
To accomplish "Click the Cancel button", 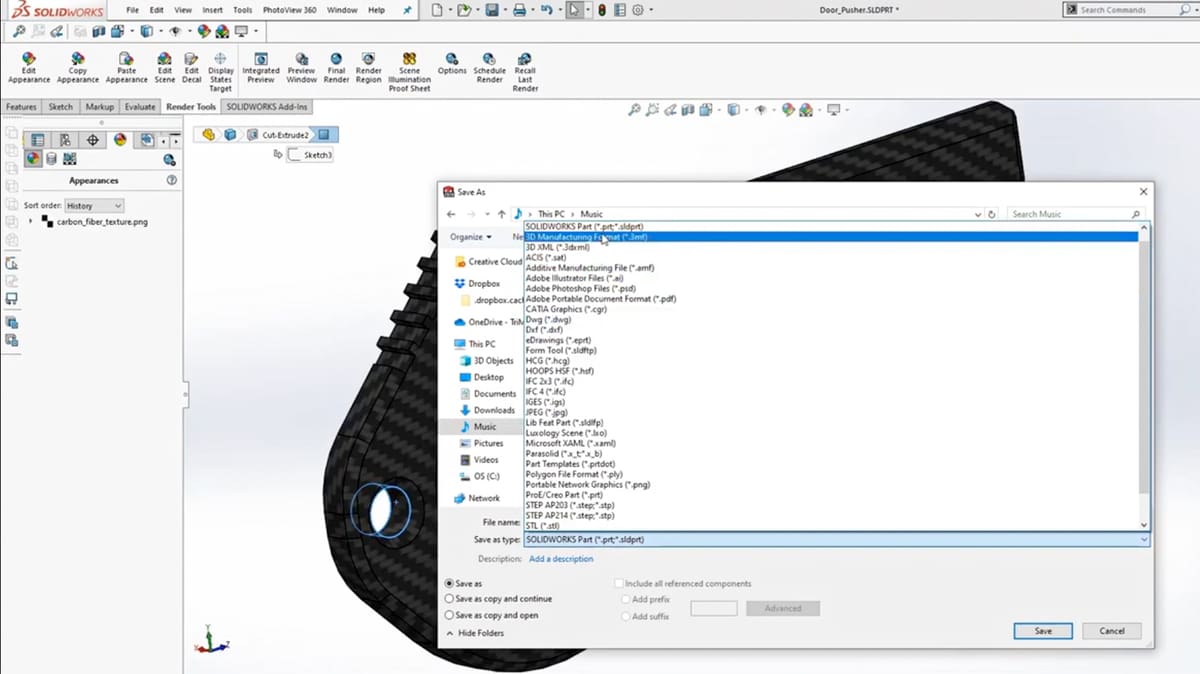I will click(x=1112, y=631).
